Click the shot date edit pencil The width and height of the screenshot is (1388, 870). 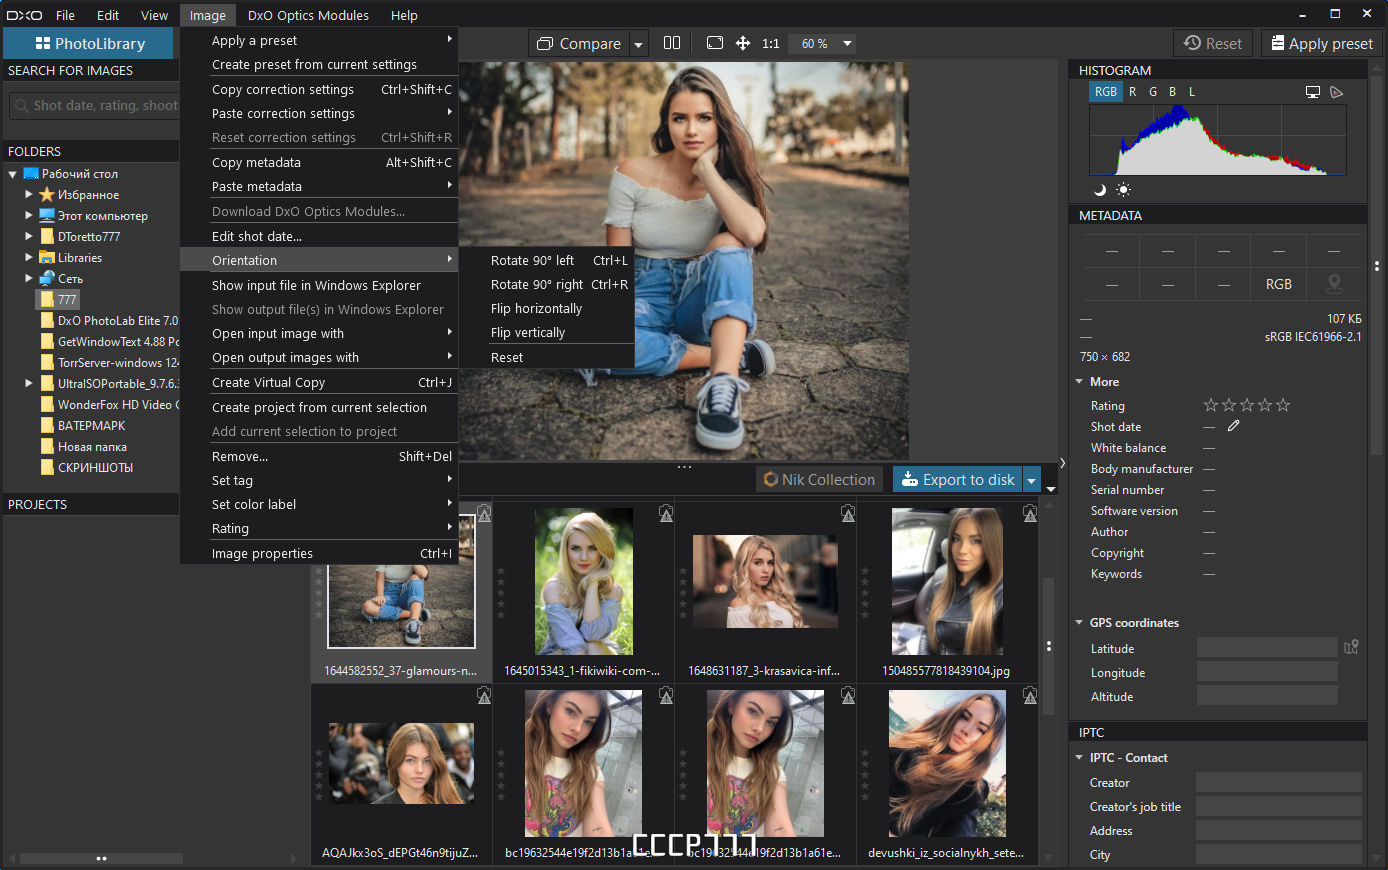point(1233,426)
